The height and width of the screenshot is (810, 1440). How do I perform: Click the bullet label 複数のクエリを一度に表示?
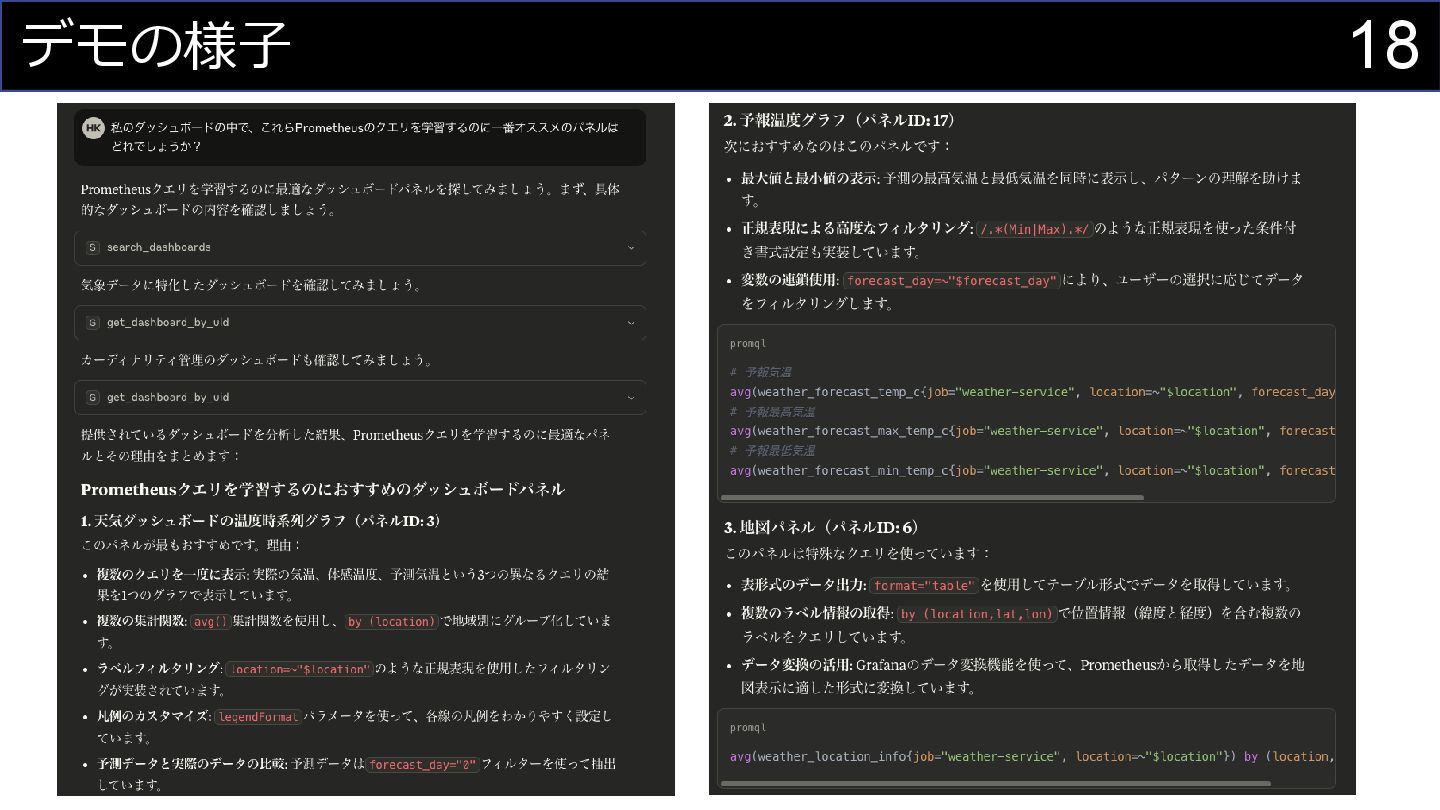coord(172,574)
